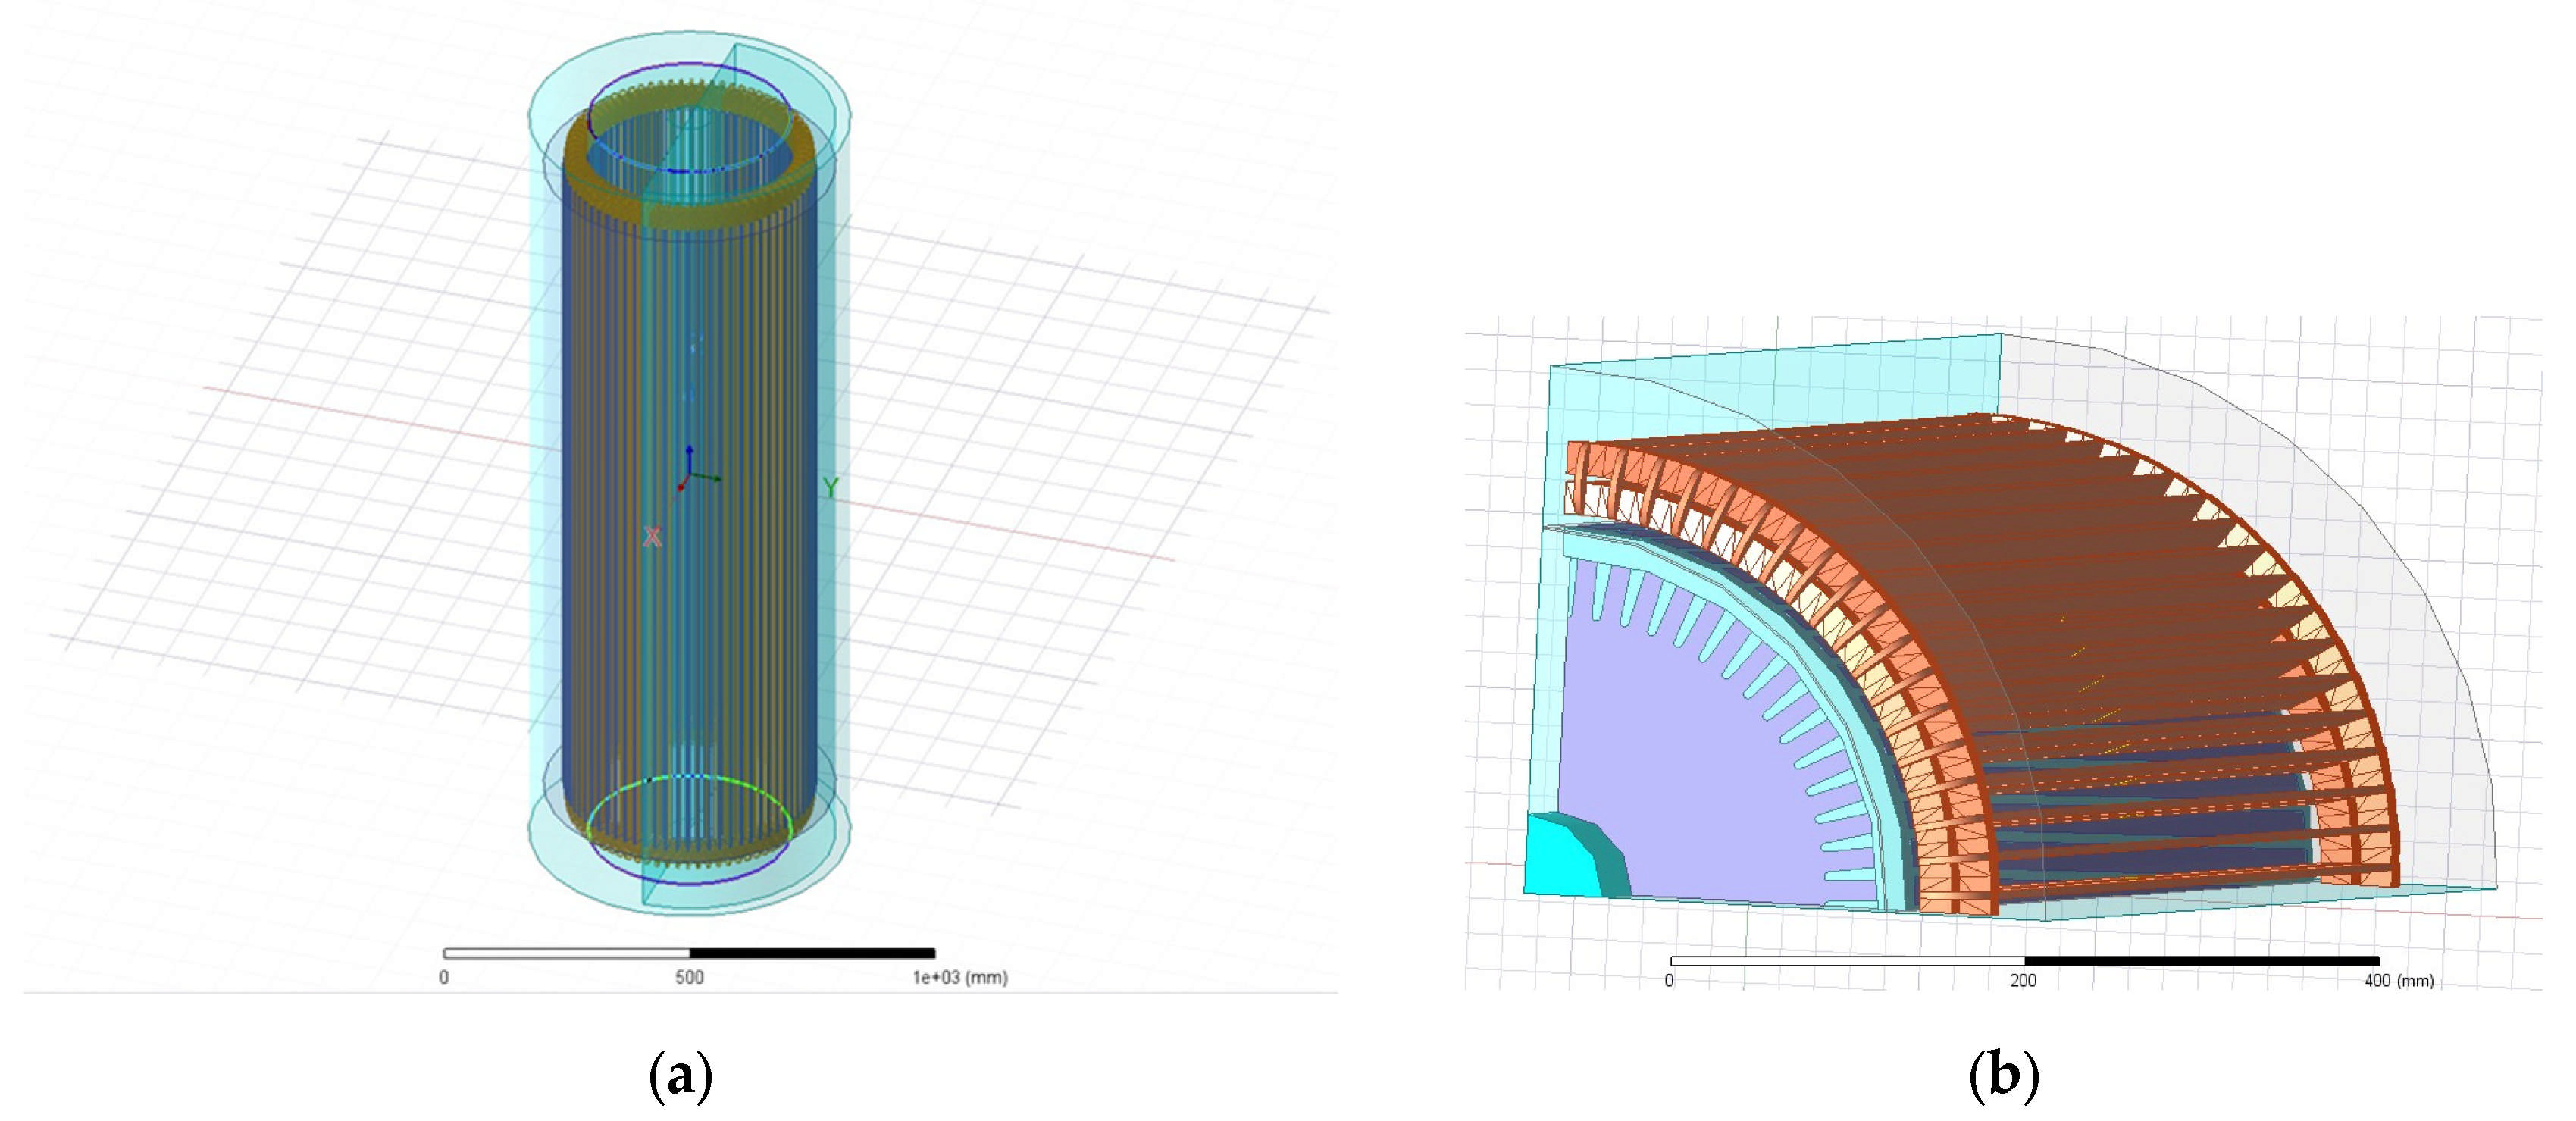Click the green Y axis label
The width and height of the screenshot is (2576, 1121).
[830, 488]
